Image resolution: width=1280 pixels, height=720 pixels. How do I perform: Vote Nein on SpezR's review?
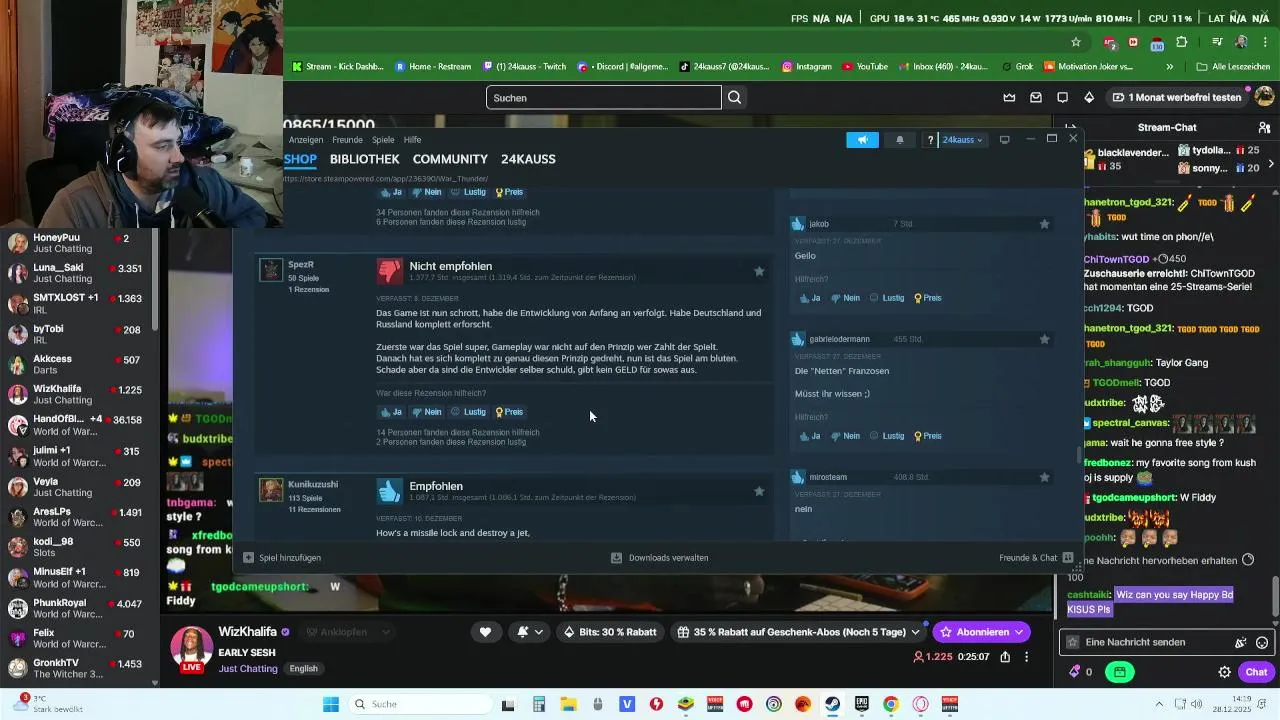427,412
